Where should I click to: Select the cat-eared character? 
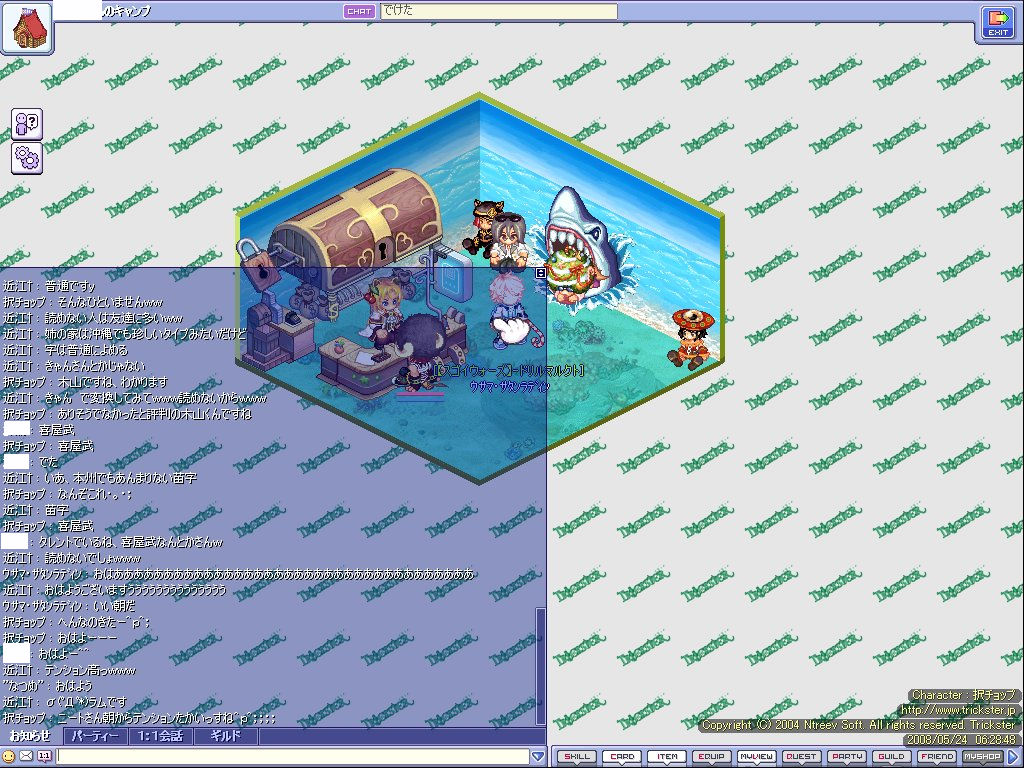coord(482,225)
